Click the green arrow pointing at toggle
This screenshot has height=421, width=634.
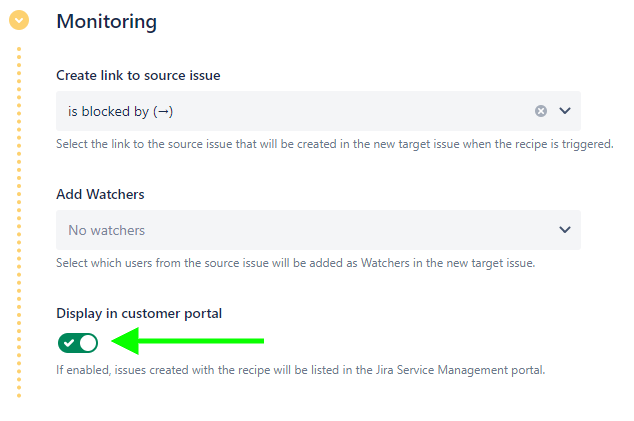click(188, 342)
